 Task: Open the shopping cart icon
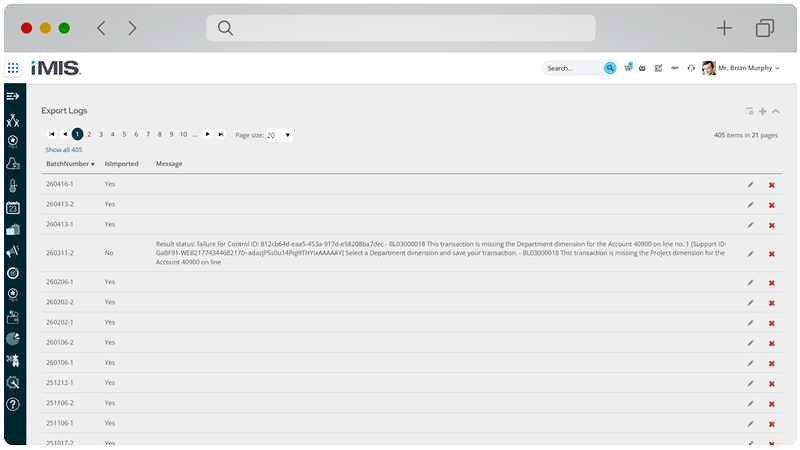[x=628, y=67]
